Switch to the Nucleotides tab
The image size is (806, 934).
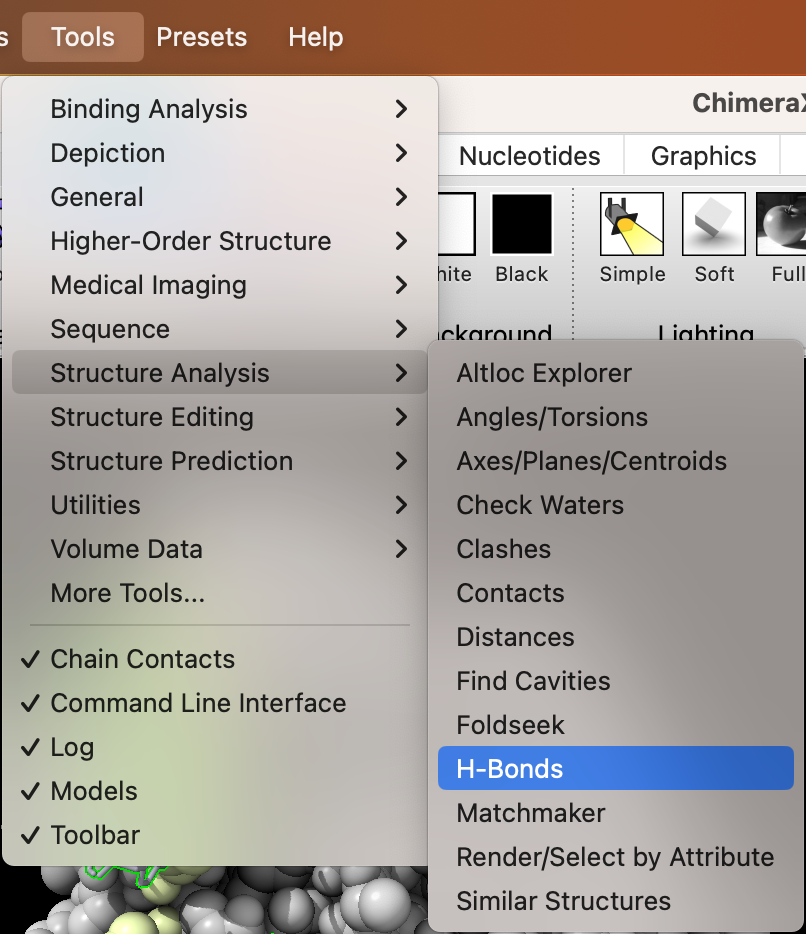tap(529, 156)
